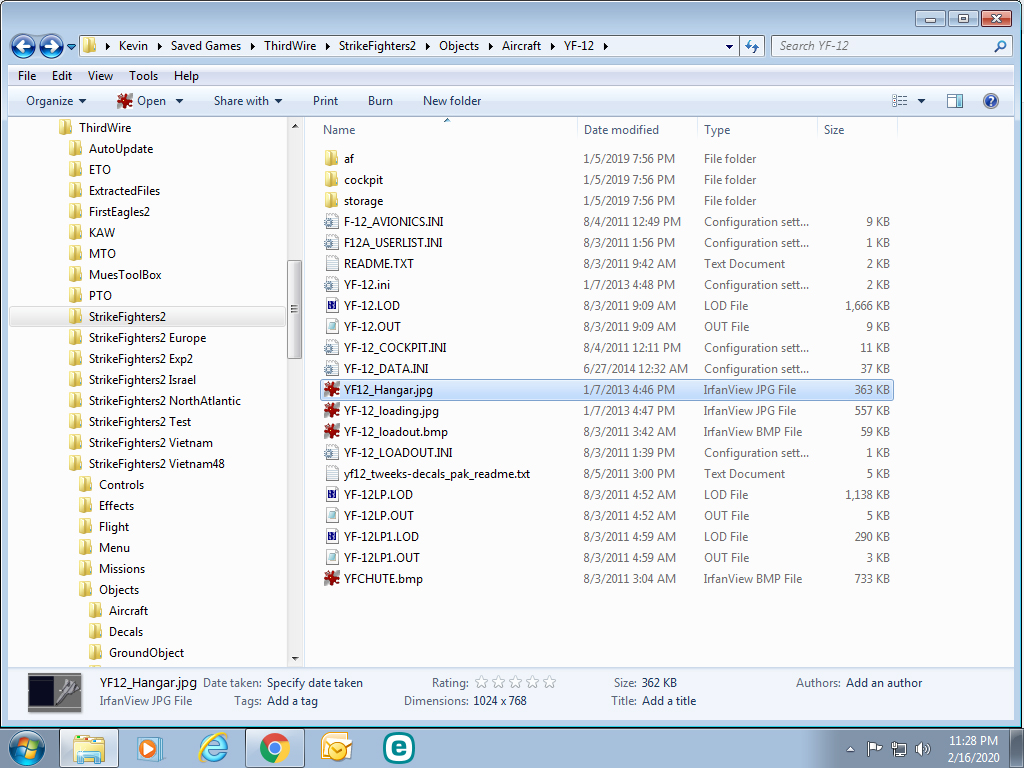Viewport: 1024px width, 768px height.
Task: Click the Burn toolbar button
Action: [380, 101]
